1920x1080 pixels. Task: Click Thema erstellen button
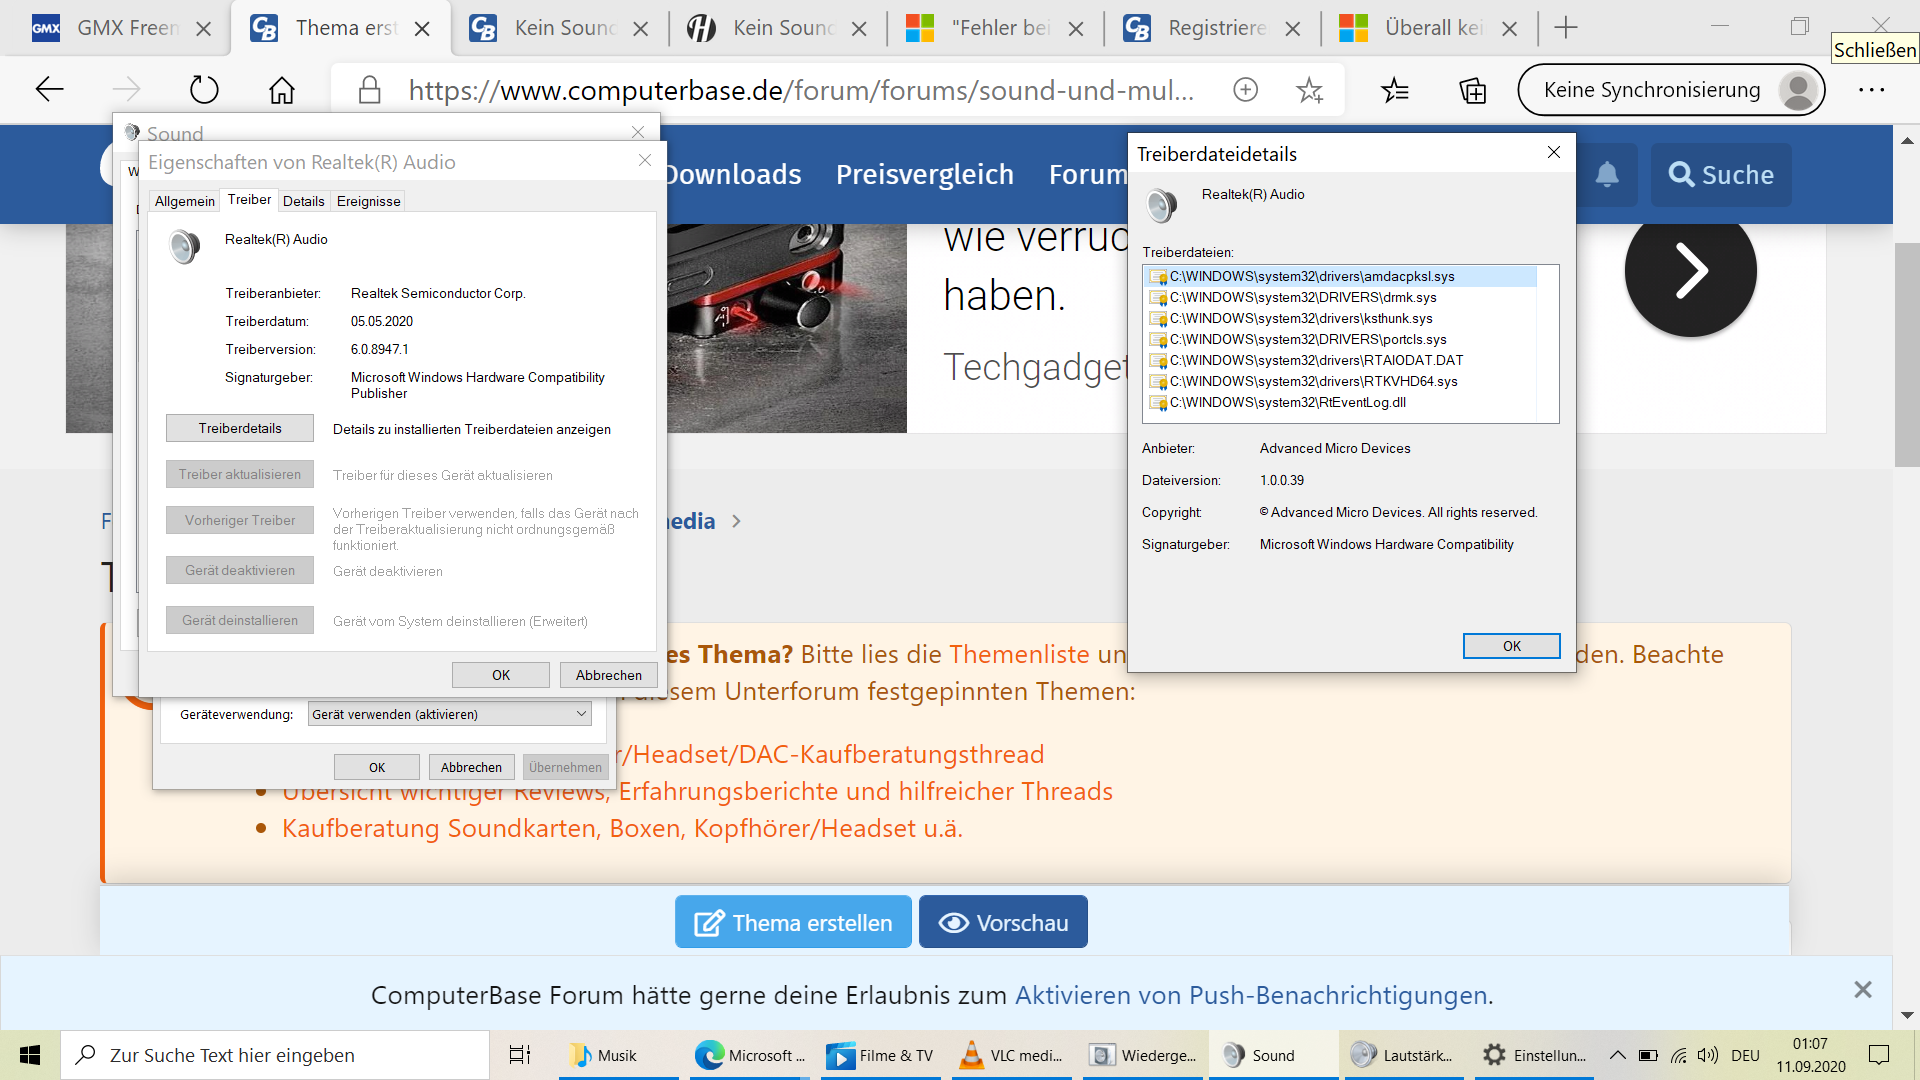(793, 922)
